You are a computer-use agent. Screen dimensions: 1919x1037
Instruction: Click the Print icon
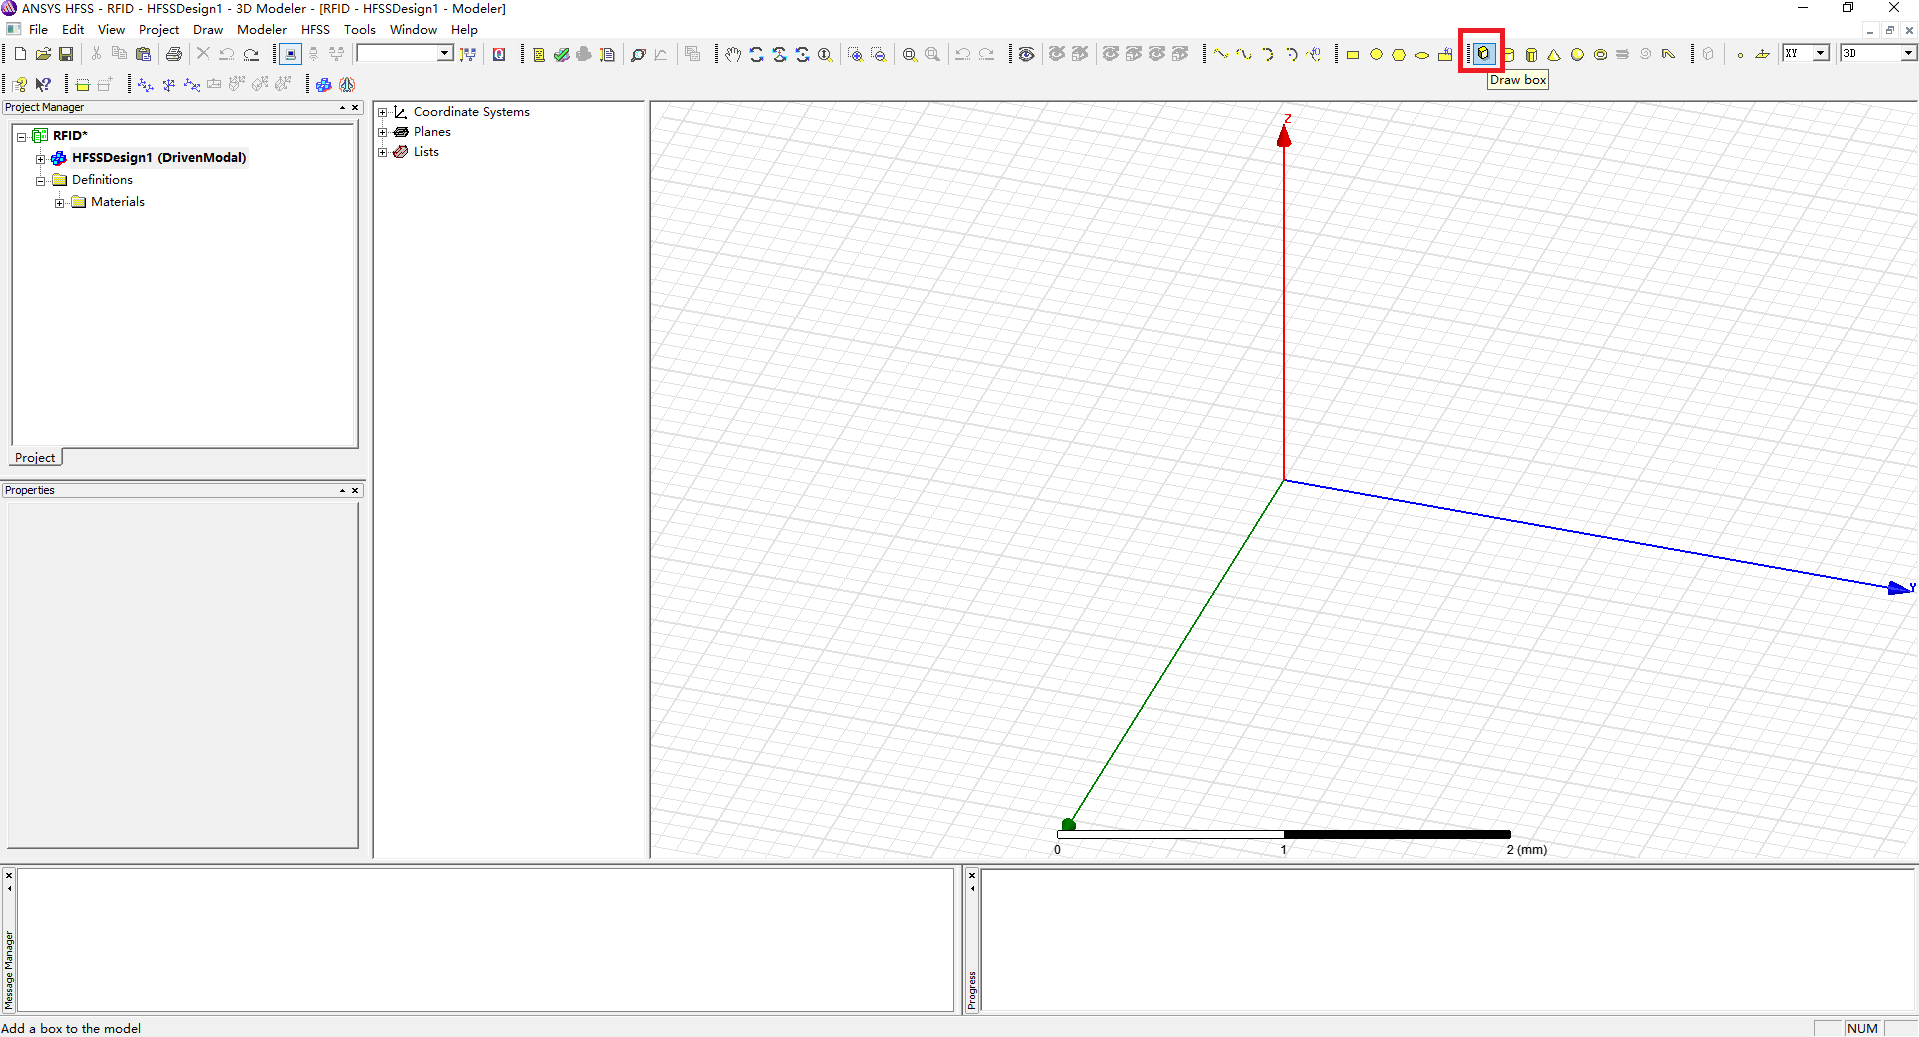tap(174, 54)
